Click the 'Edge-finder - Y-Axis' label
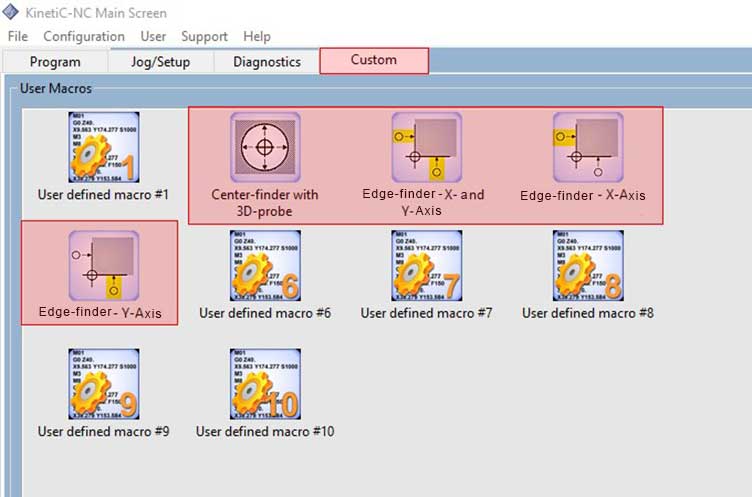Screen dimensions: 752x497 100,312
